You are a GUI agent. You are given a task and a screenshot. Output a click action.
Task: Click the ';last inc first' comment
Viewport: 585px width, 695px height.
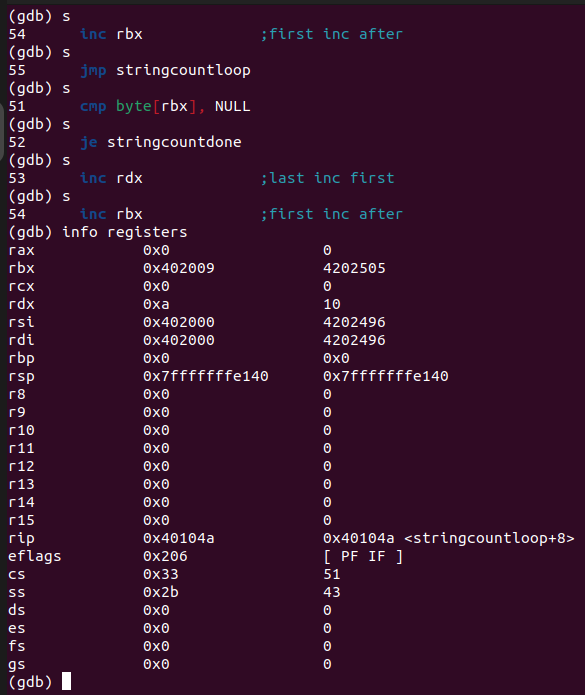[x=327, y=178]
